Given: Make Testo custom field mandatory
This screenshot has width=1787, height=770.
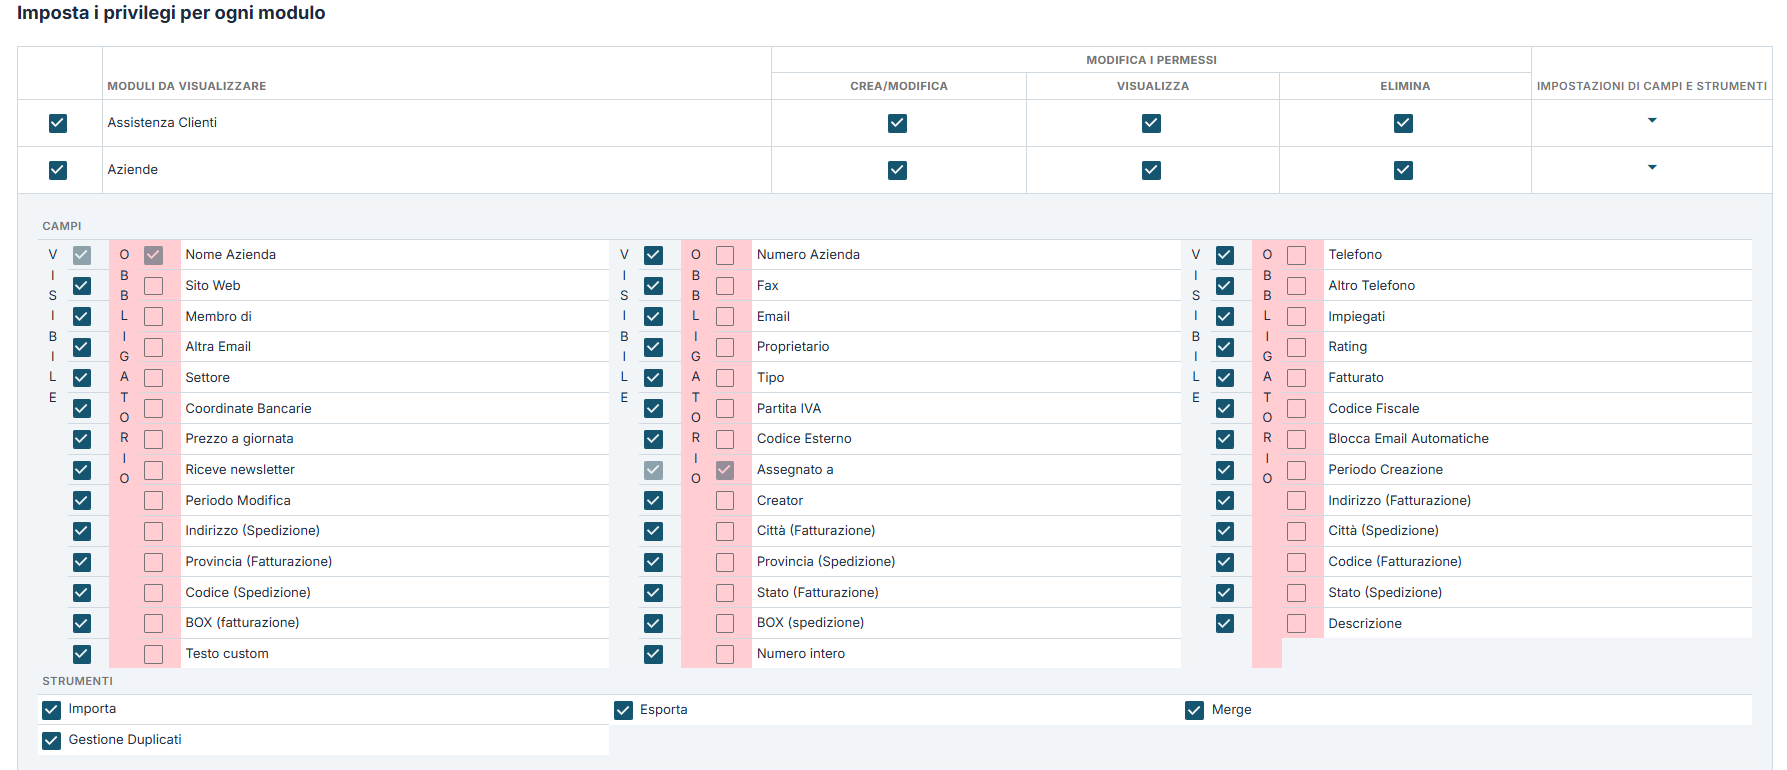Looking at the screenshot, I should [153, 654].
